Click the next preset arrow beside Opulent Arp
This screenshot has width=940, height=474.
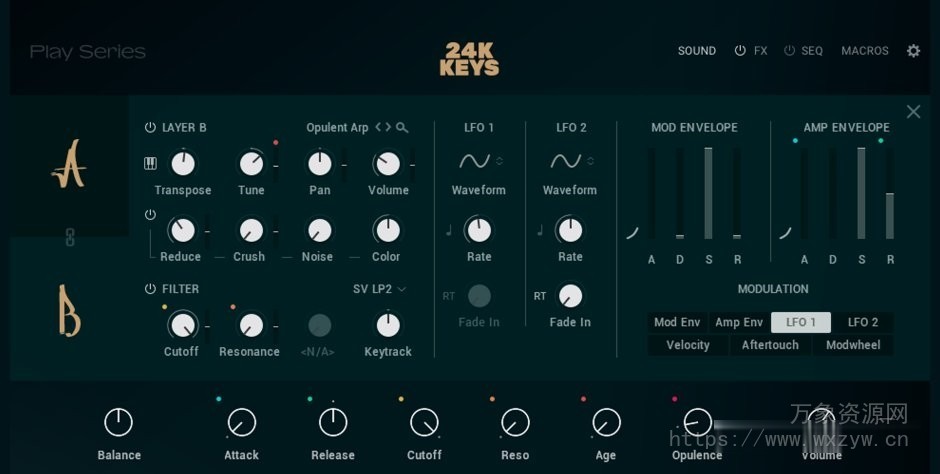[x=389, y=128]
